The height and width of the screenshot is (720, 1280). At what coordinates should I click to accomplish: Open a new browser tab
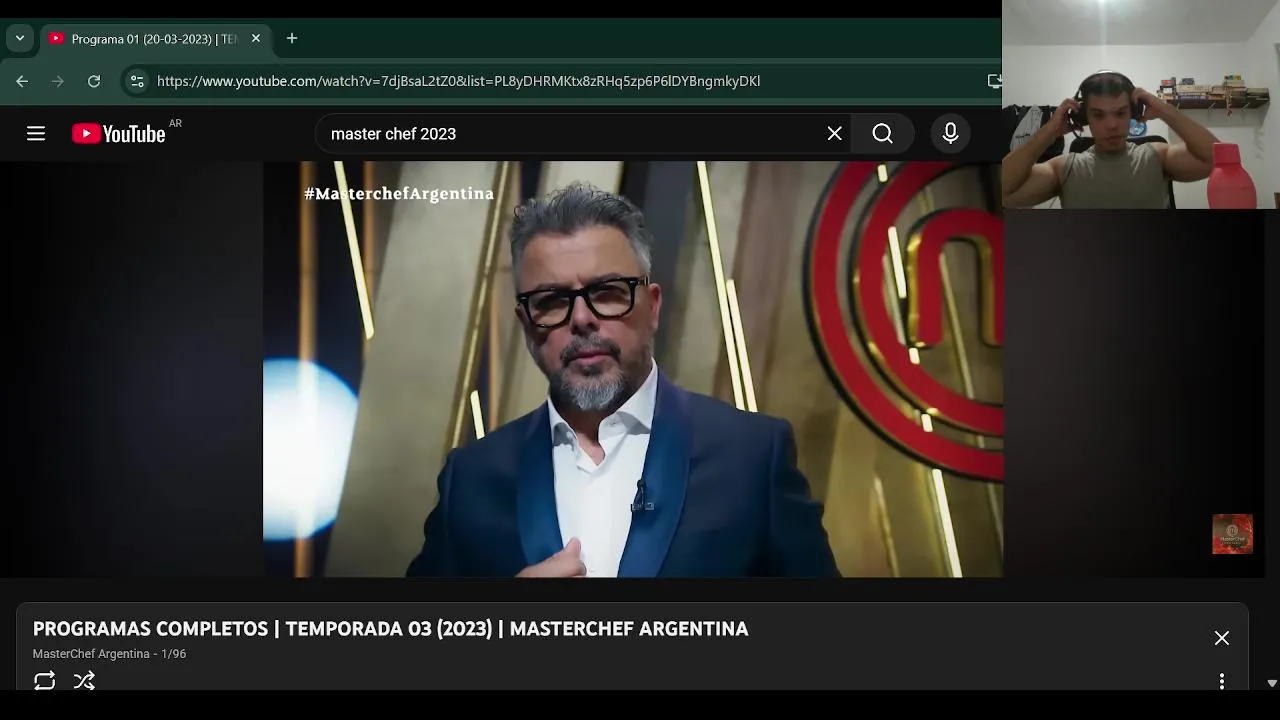(x=292, y=39)
